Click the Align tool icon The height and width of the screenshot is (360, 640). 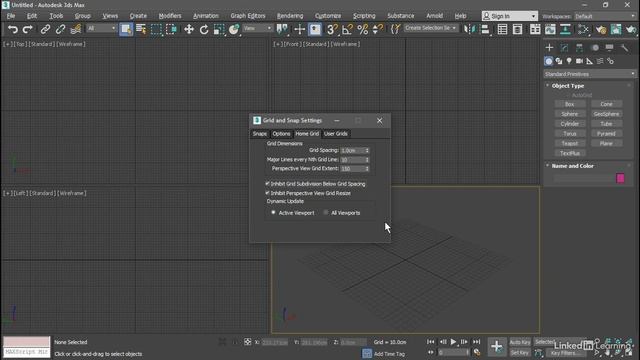485,29
